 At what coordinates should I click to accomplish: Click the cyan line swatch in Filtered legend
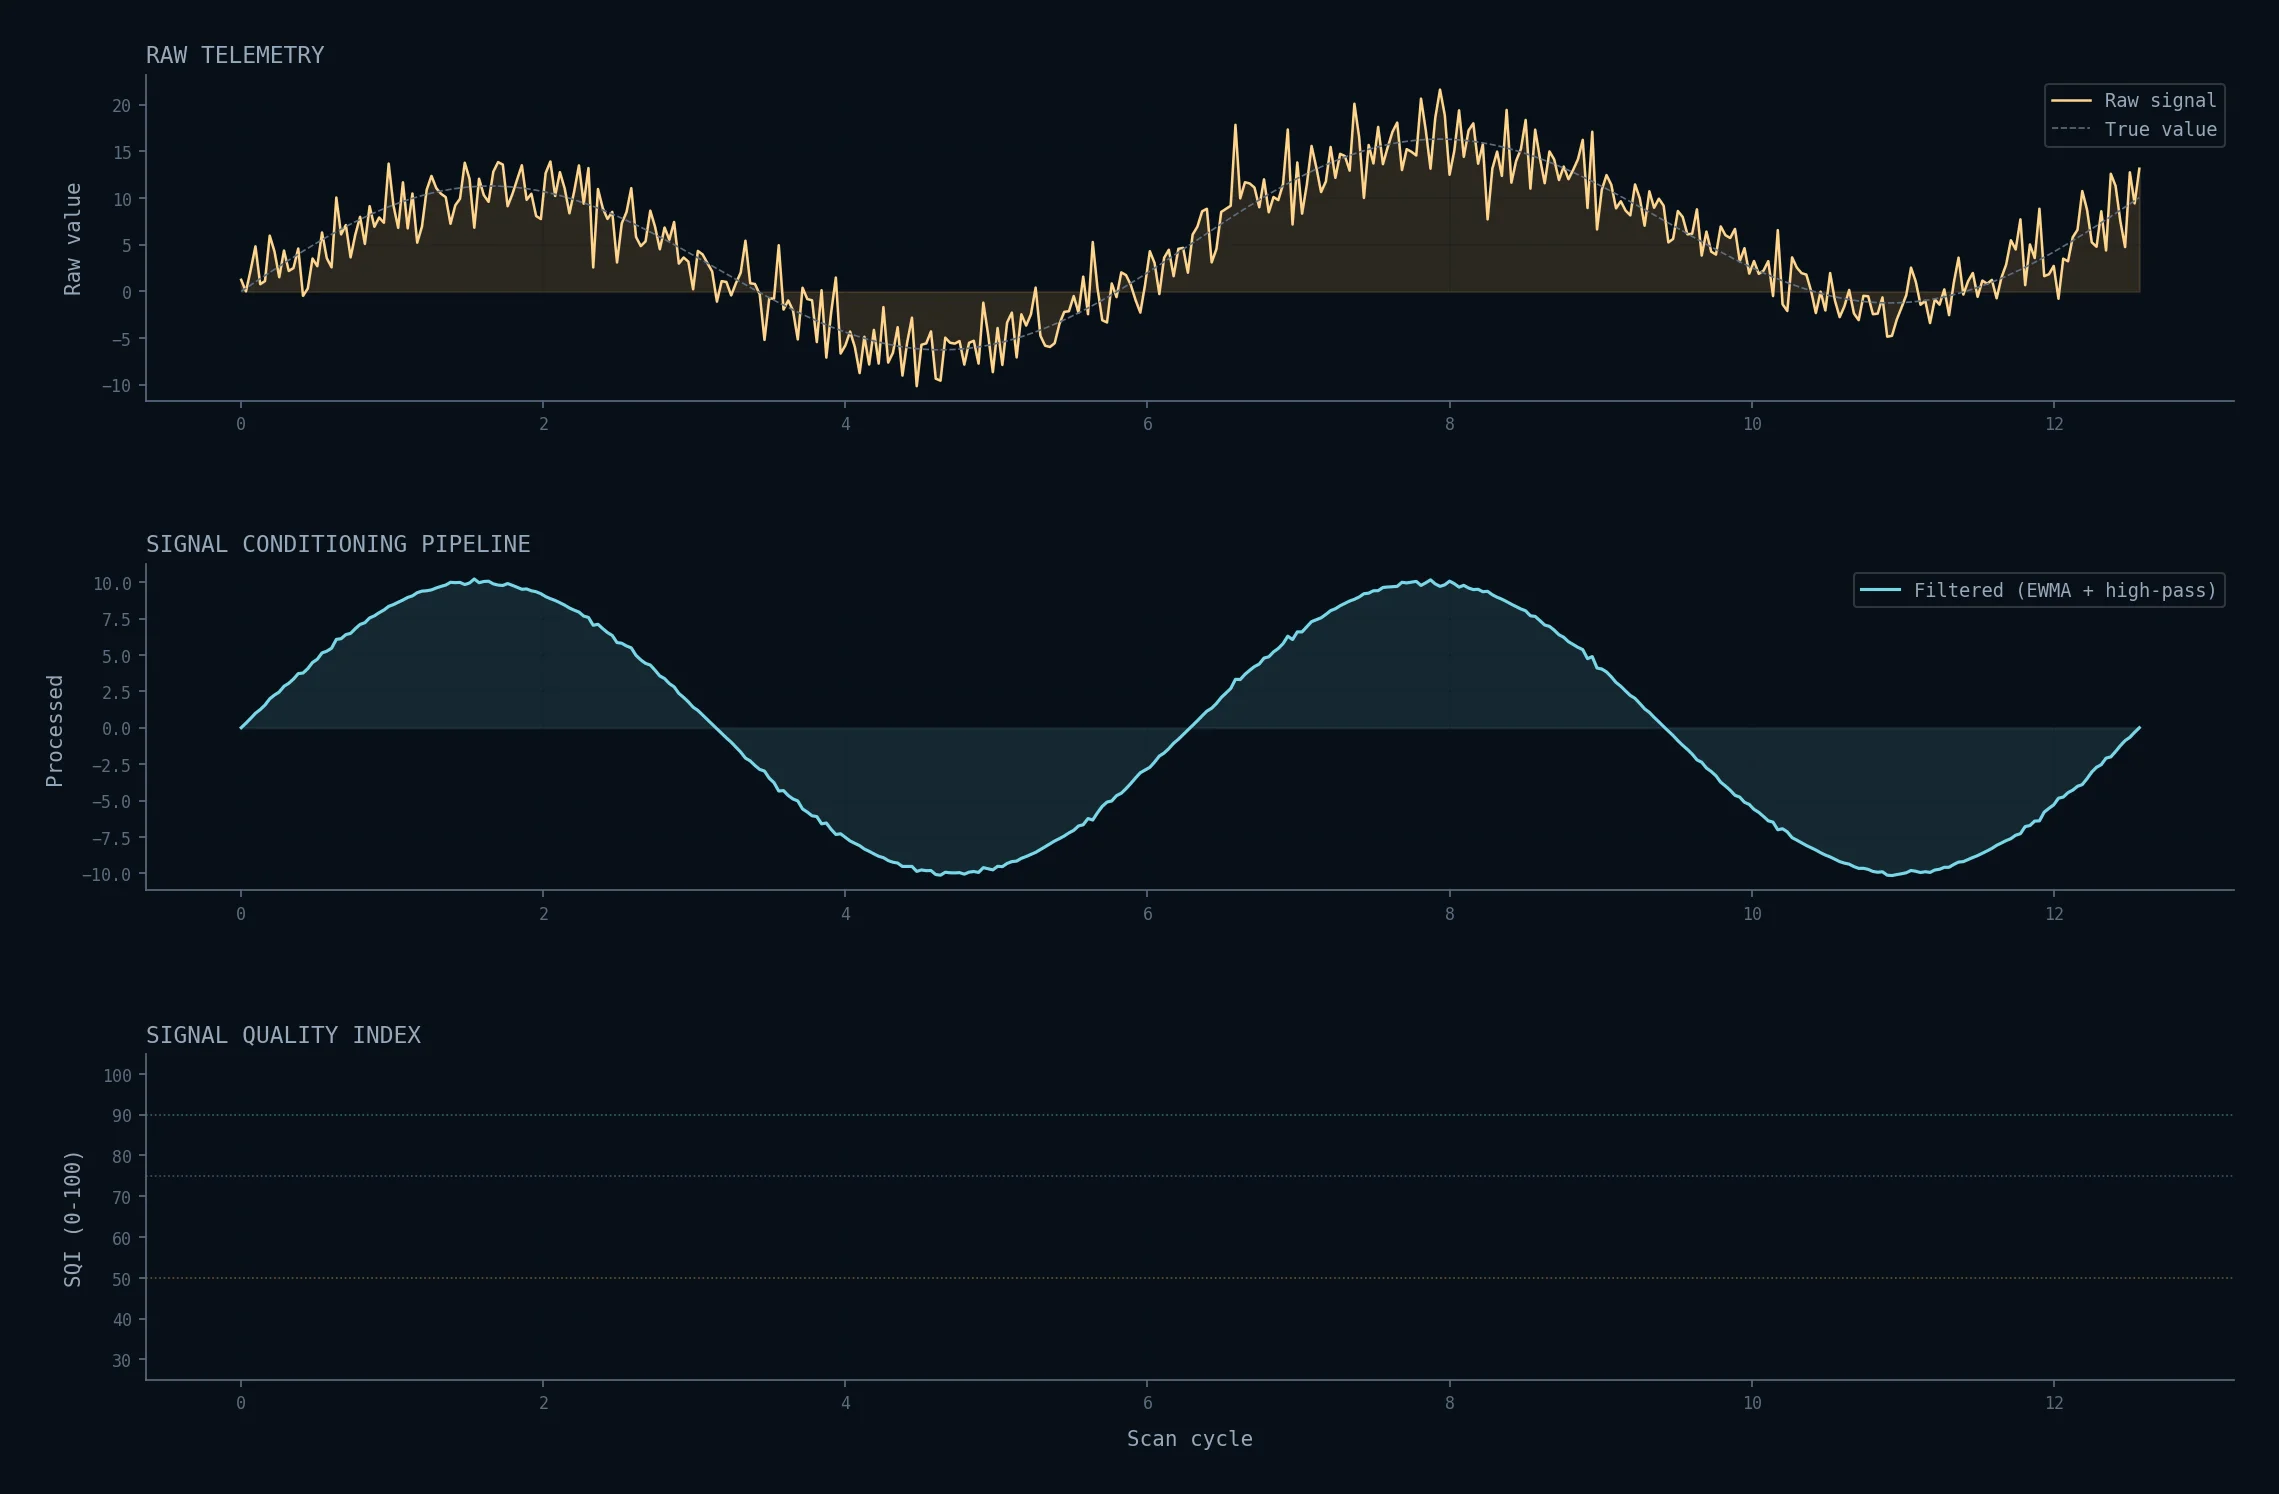coord(1880,590)
